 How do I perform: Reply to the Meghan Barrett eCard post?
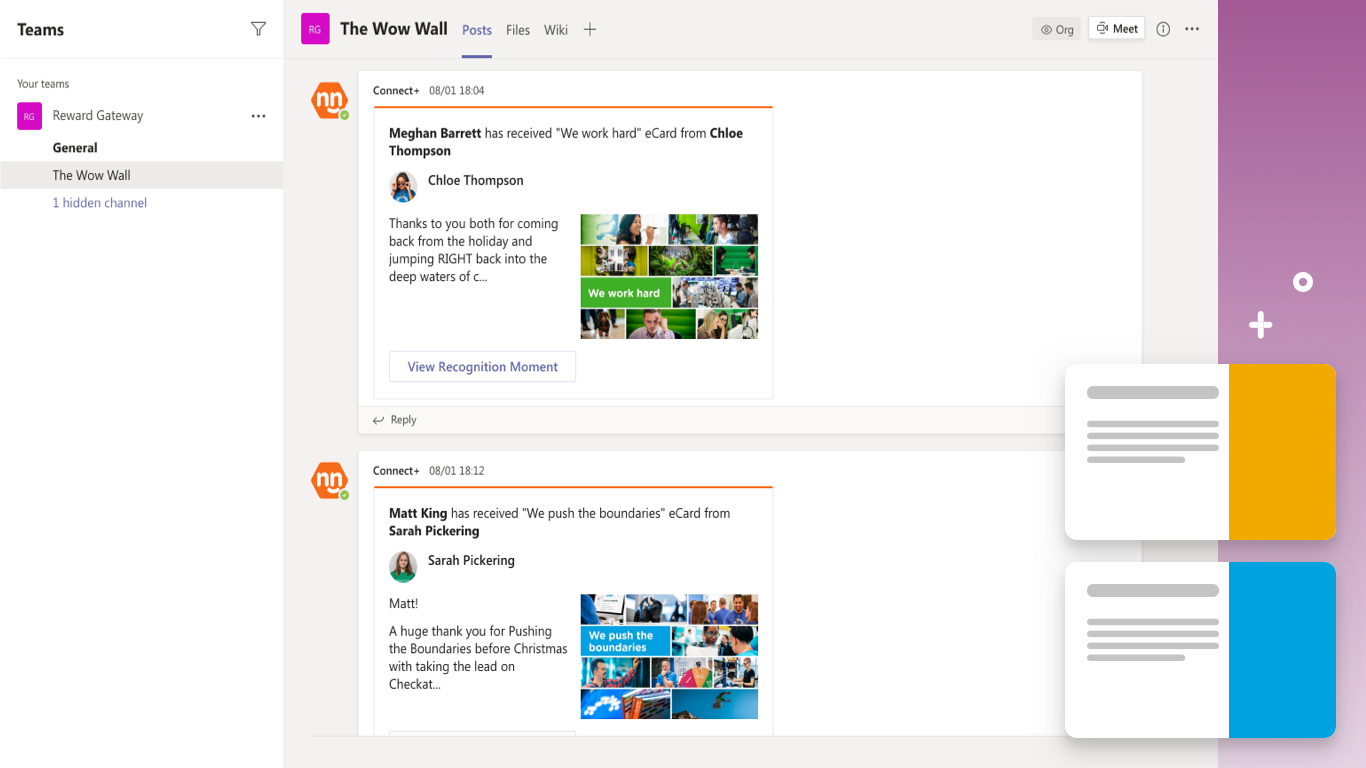pyautogui.click(x=395, y=420)
